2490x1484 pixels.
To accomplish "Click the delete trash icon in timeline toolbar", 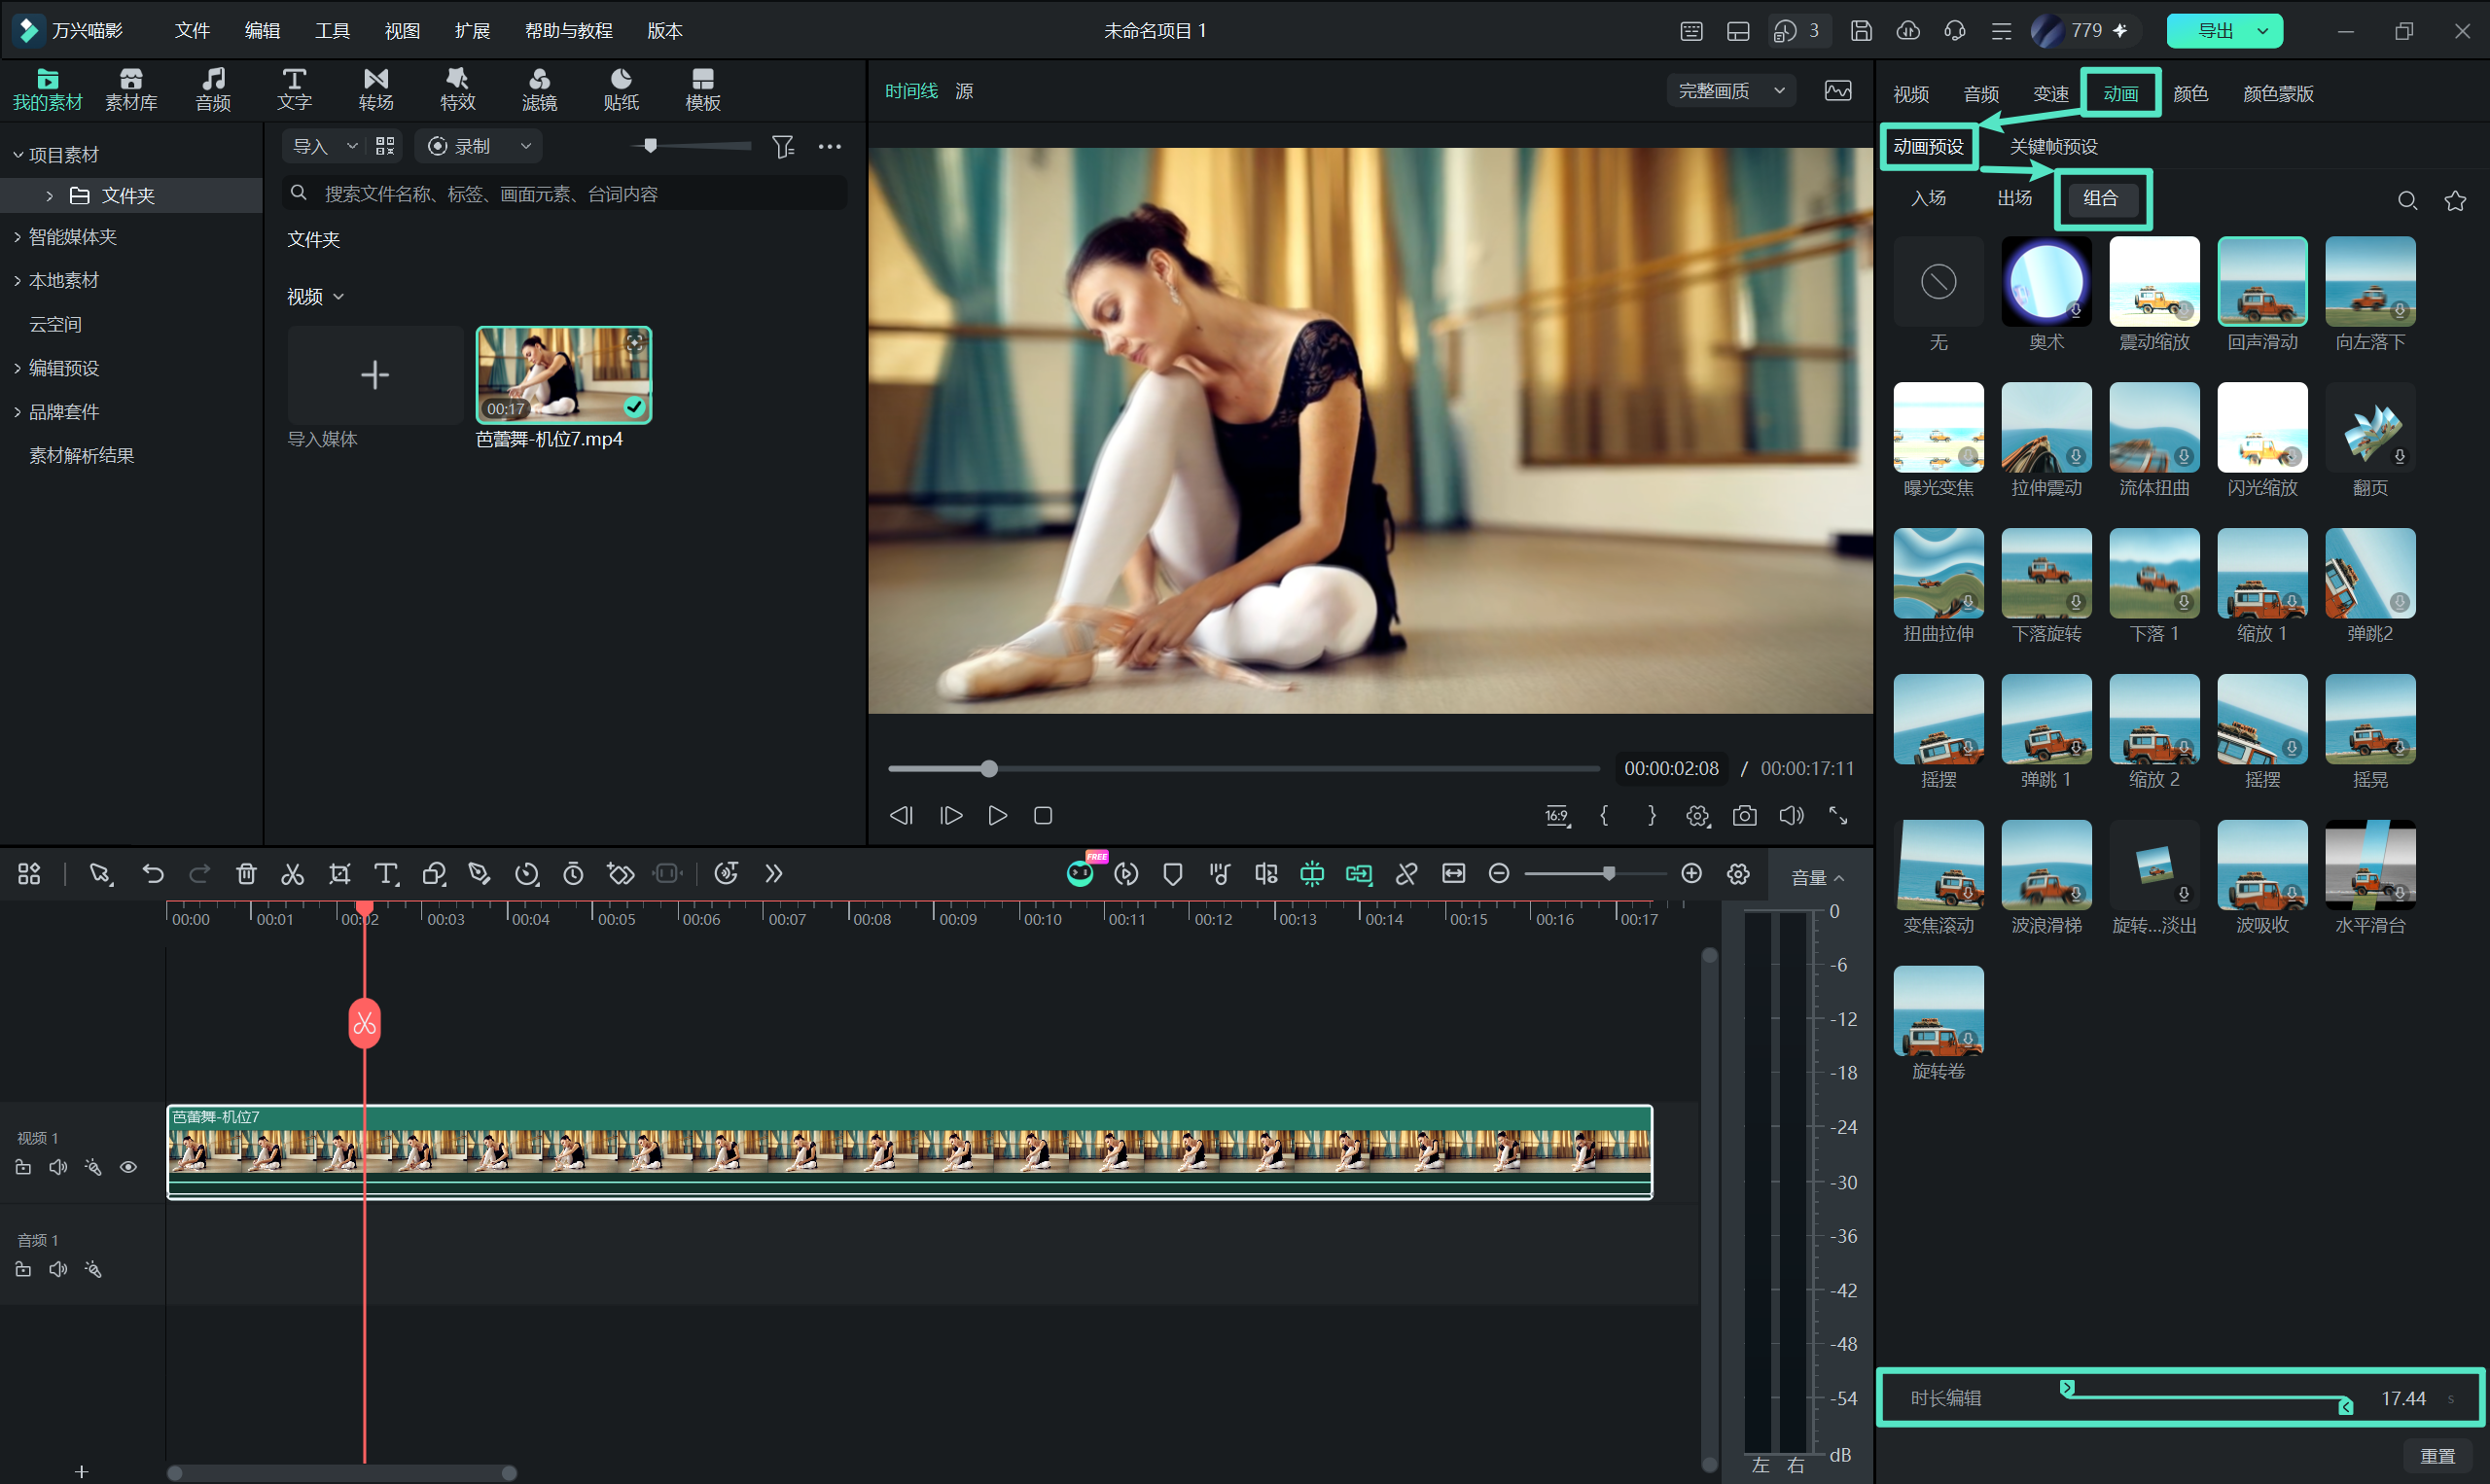I will point(246,874).
